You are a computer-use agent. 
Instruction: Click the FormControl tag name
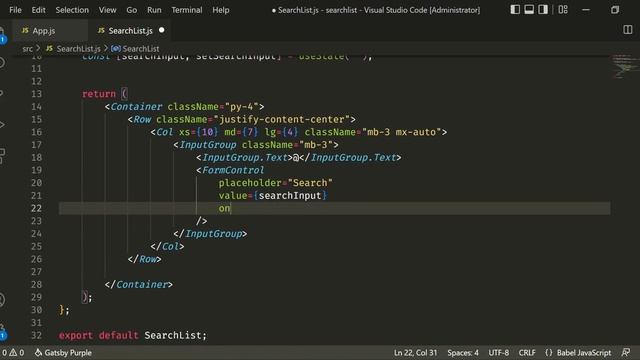pos(233,170)
